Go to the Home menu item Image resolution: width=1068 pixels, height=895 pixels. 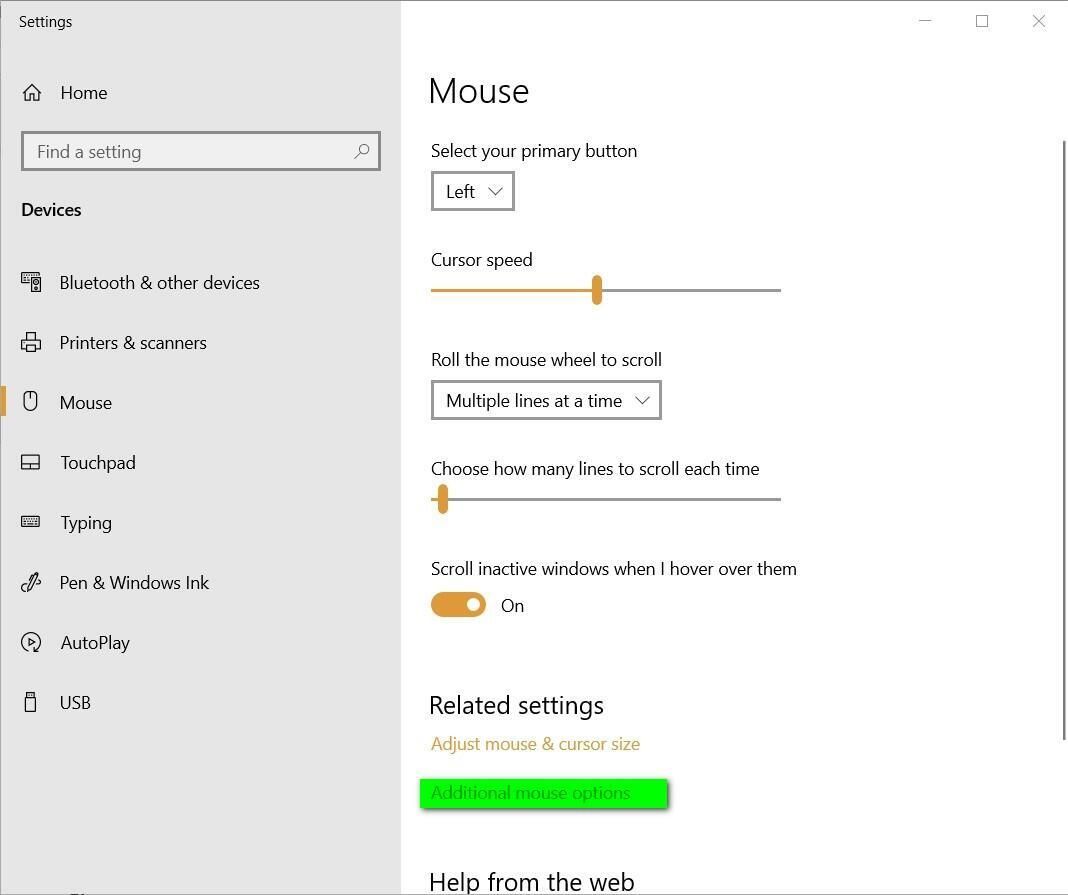[x=83, y=92]
